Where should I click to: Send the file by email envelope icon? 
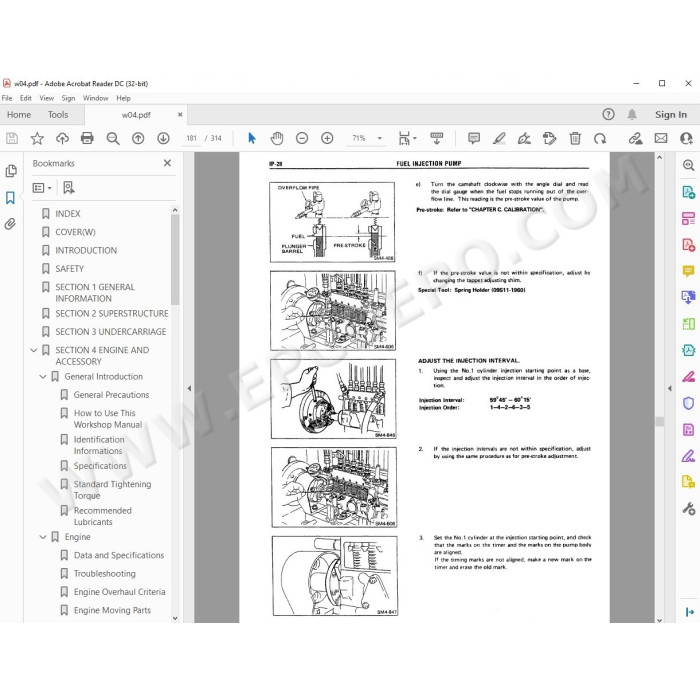click(x=661, y=138)
